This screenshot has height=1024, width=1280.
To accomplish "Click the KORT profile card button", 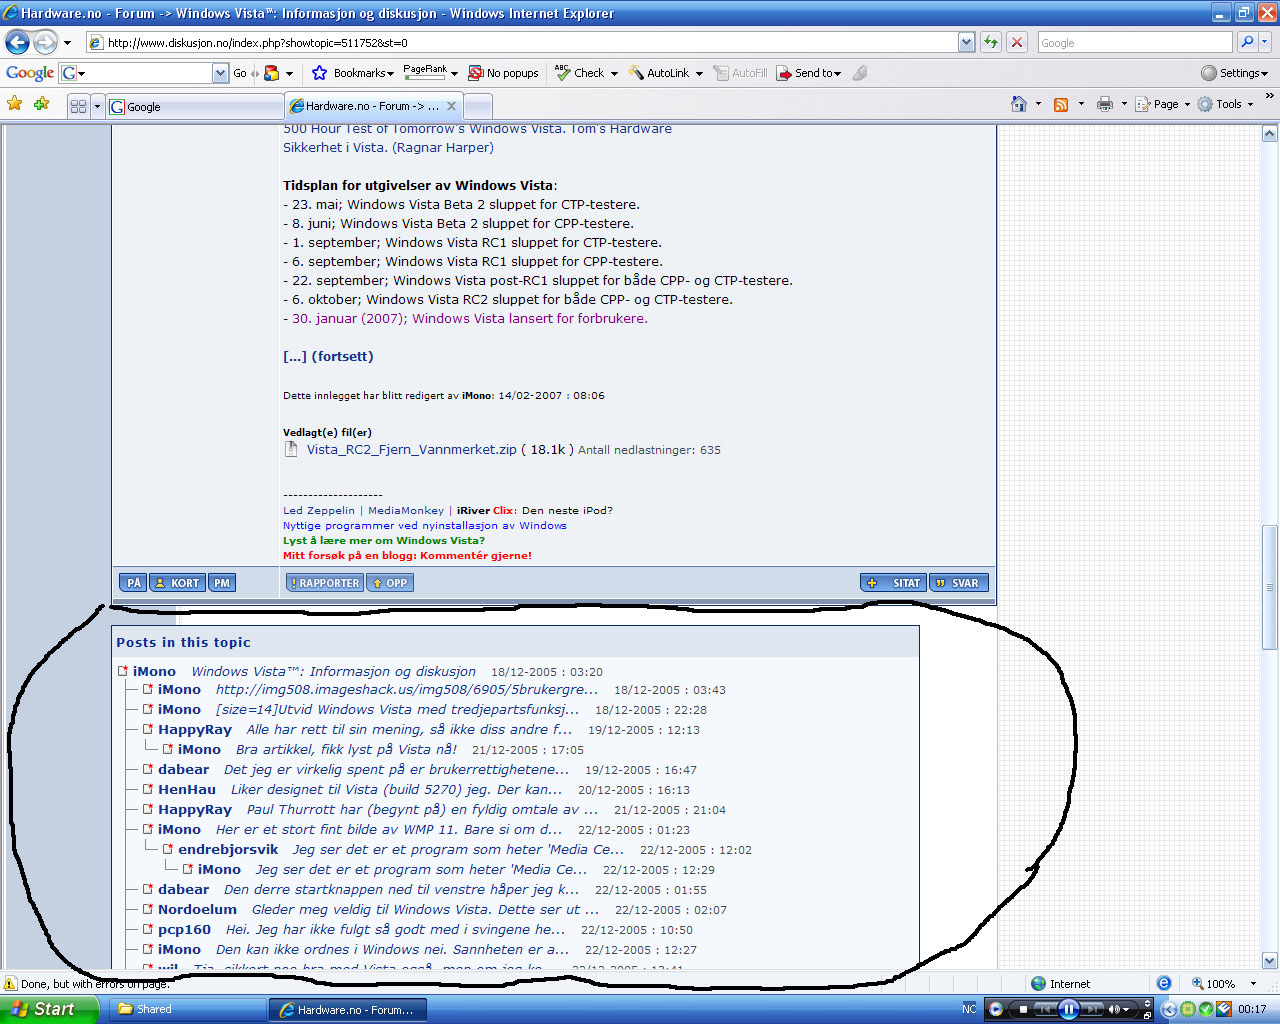I will tap(177, 583).
